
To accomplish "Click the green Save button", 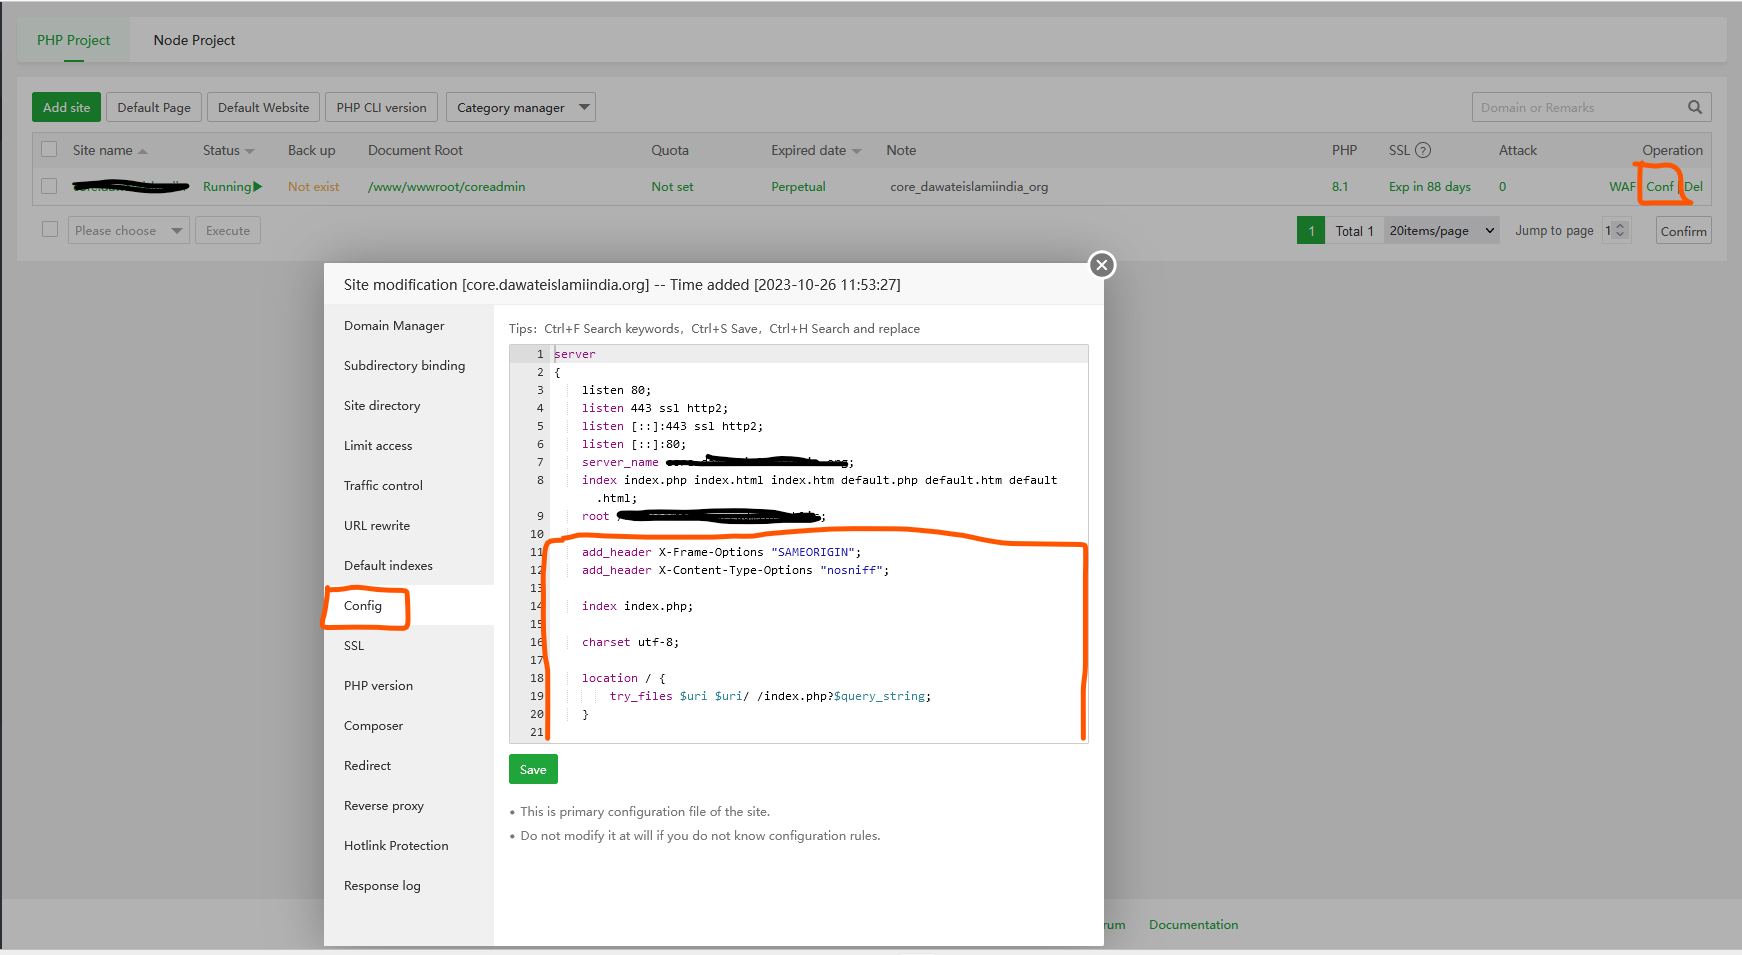I will (533, 769).
